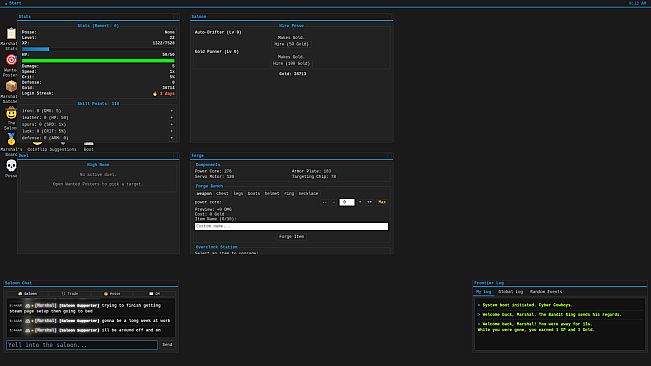Focus the 'Yell into the saloon' input

[x=82, y=345]
